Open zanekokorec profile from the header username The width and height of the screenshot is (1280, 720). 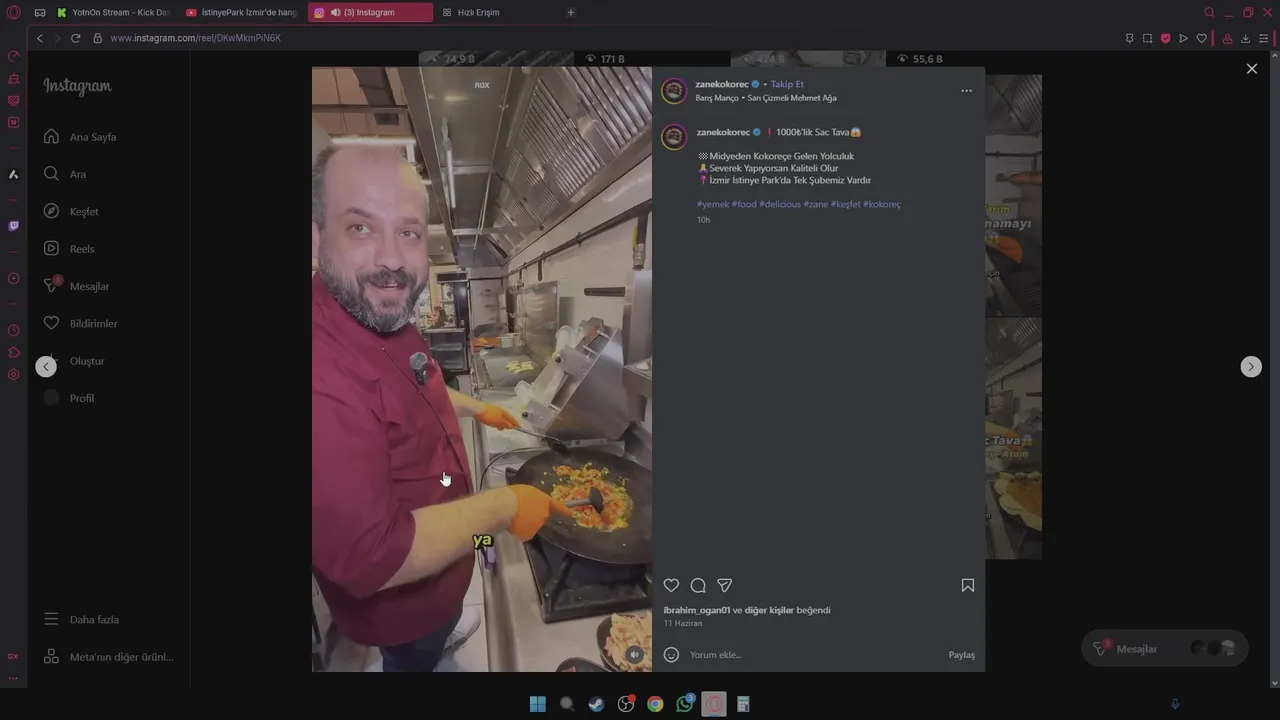(722, 84)
